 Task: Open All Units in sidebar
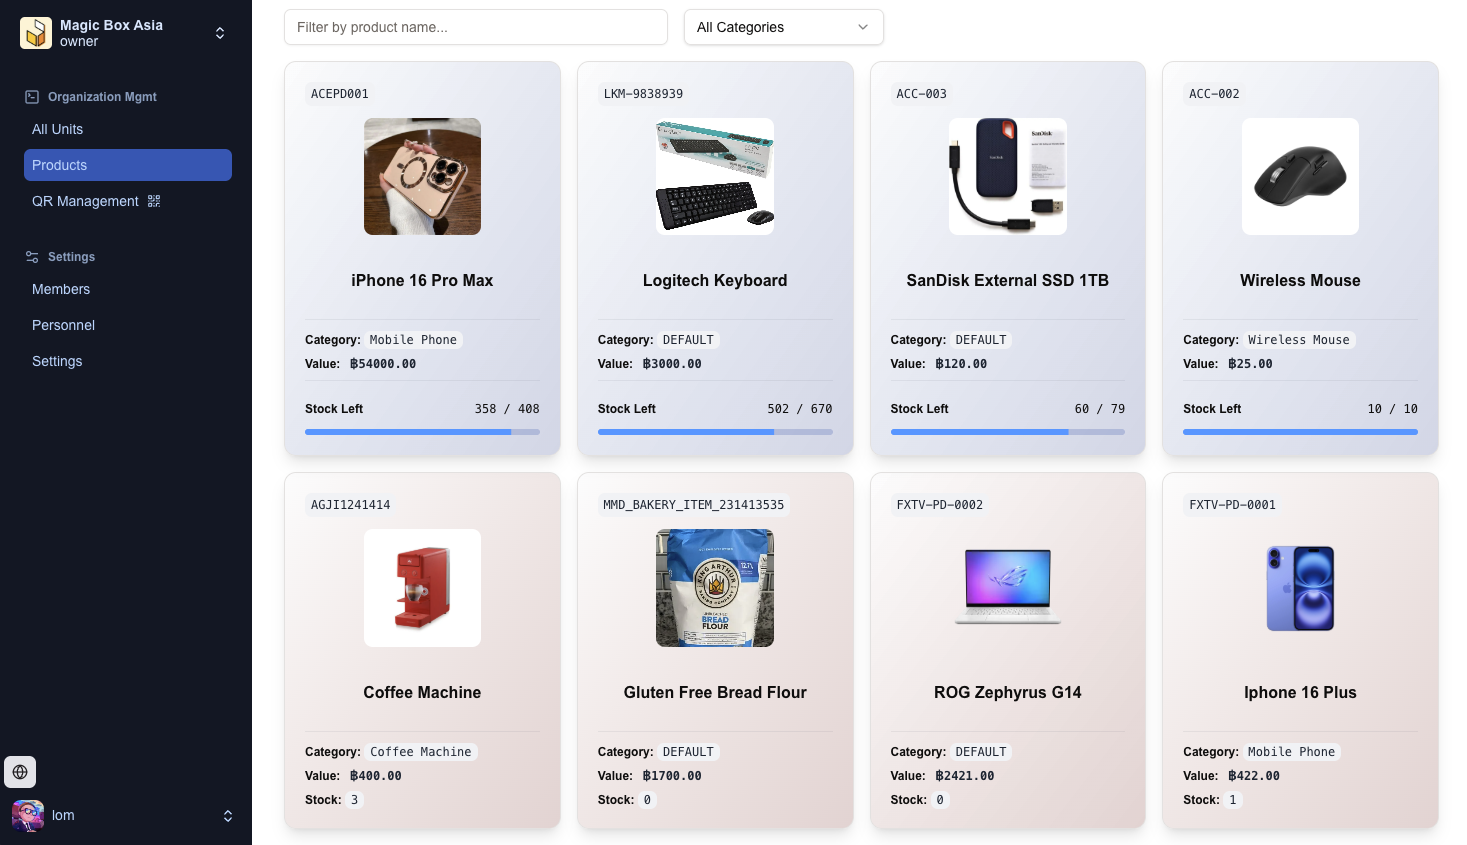[57, 129]
